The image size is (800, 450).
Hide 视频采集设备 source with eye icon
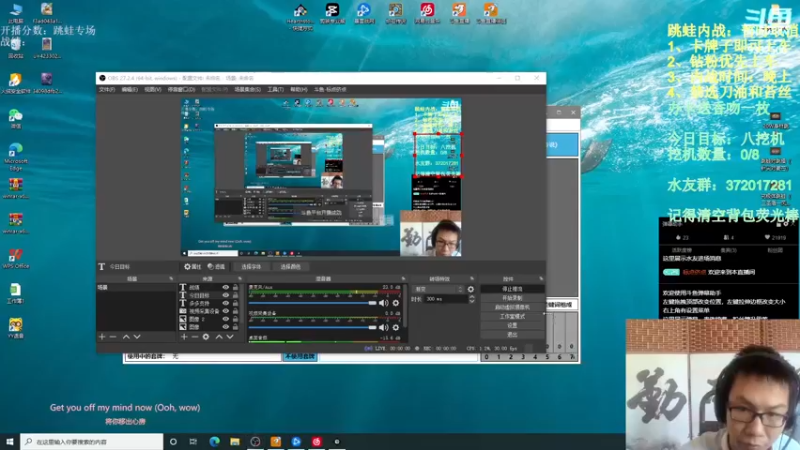pyautogui.click(x=226, y=311)
